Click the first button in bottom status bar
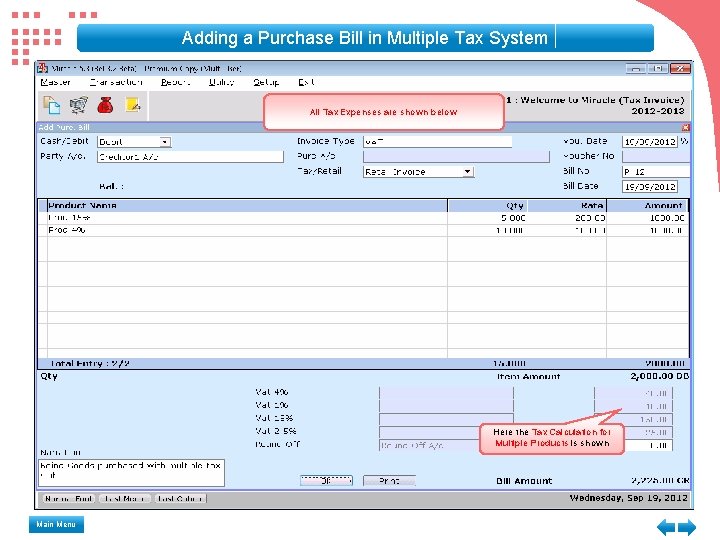Viewport: 720px width, 540px height. click(69, 499)
